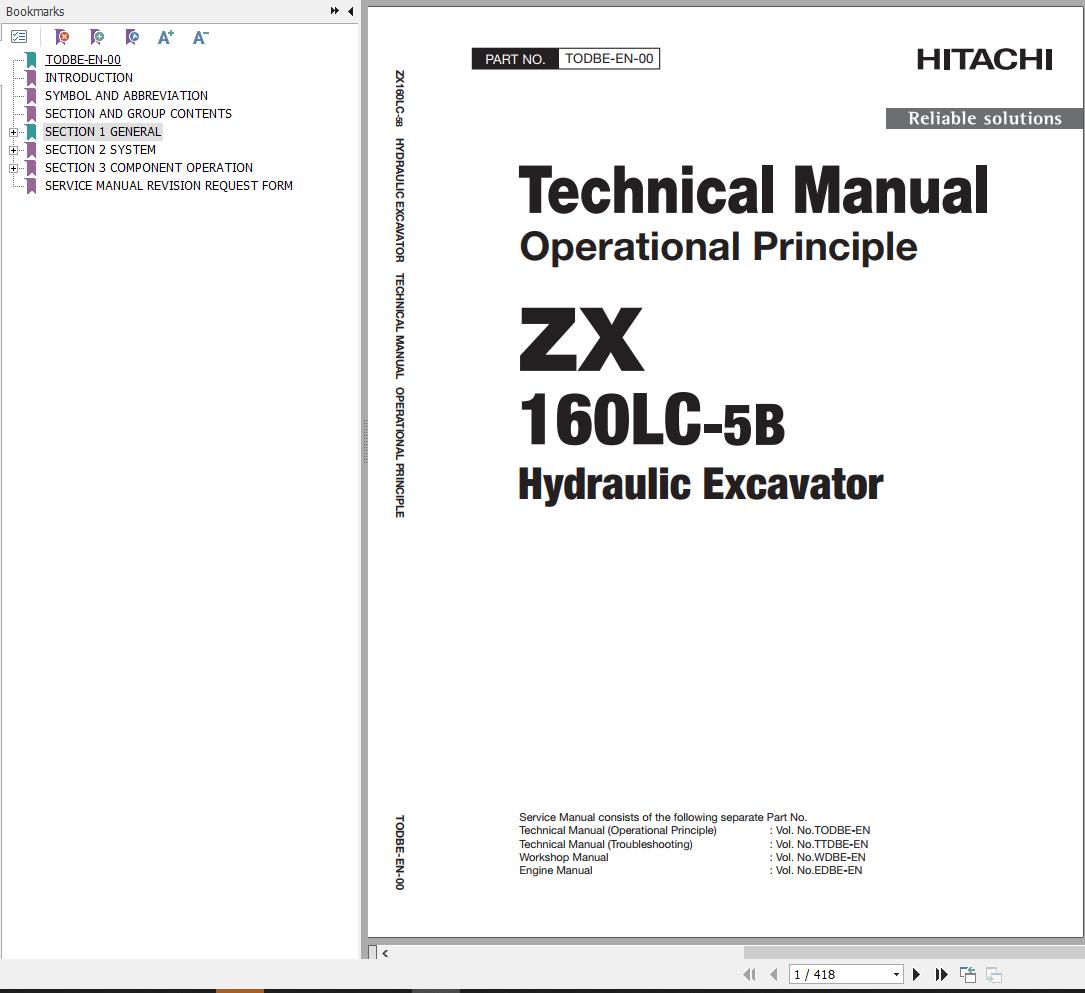
Task: Open the bookmark options menu icon
Action: coord(19,37)
